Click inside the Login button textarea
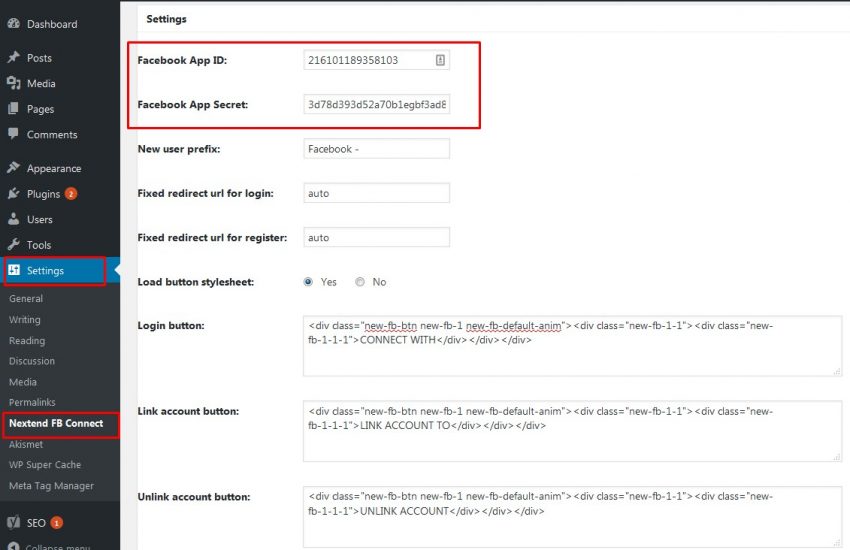Image resolution: width=850 pixels, height=550 pixels. (x=572, y=346)
